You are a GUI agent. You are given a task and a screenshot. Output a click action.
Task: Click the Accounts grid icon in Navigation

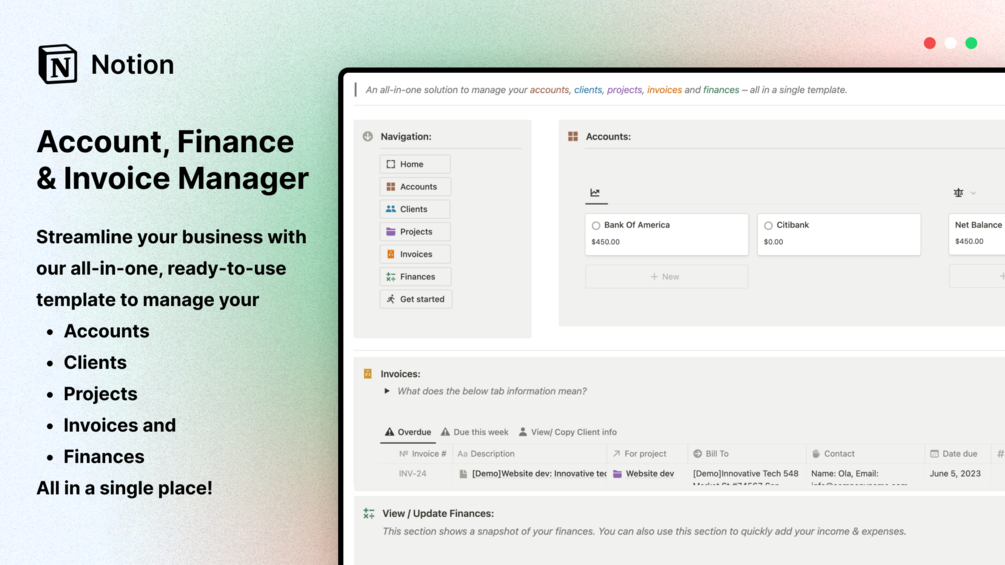[390, 186]
